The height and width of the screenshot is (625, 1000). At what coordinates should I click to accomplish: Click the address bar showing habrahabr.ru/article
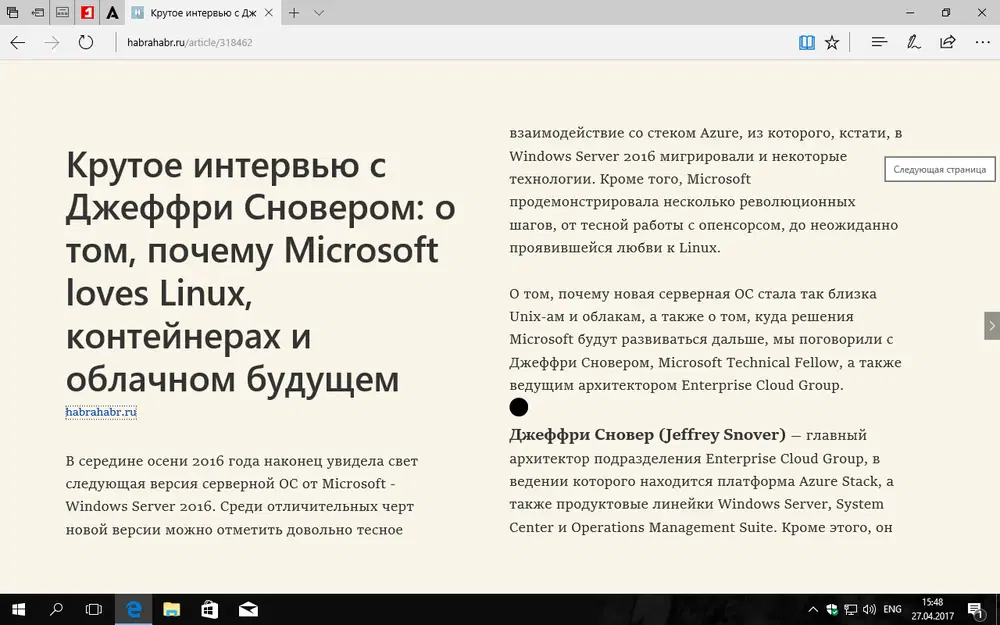[190, 42]
